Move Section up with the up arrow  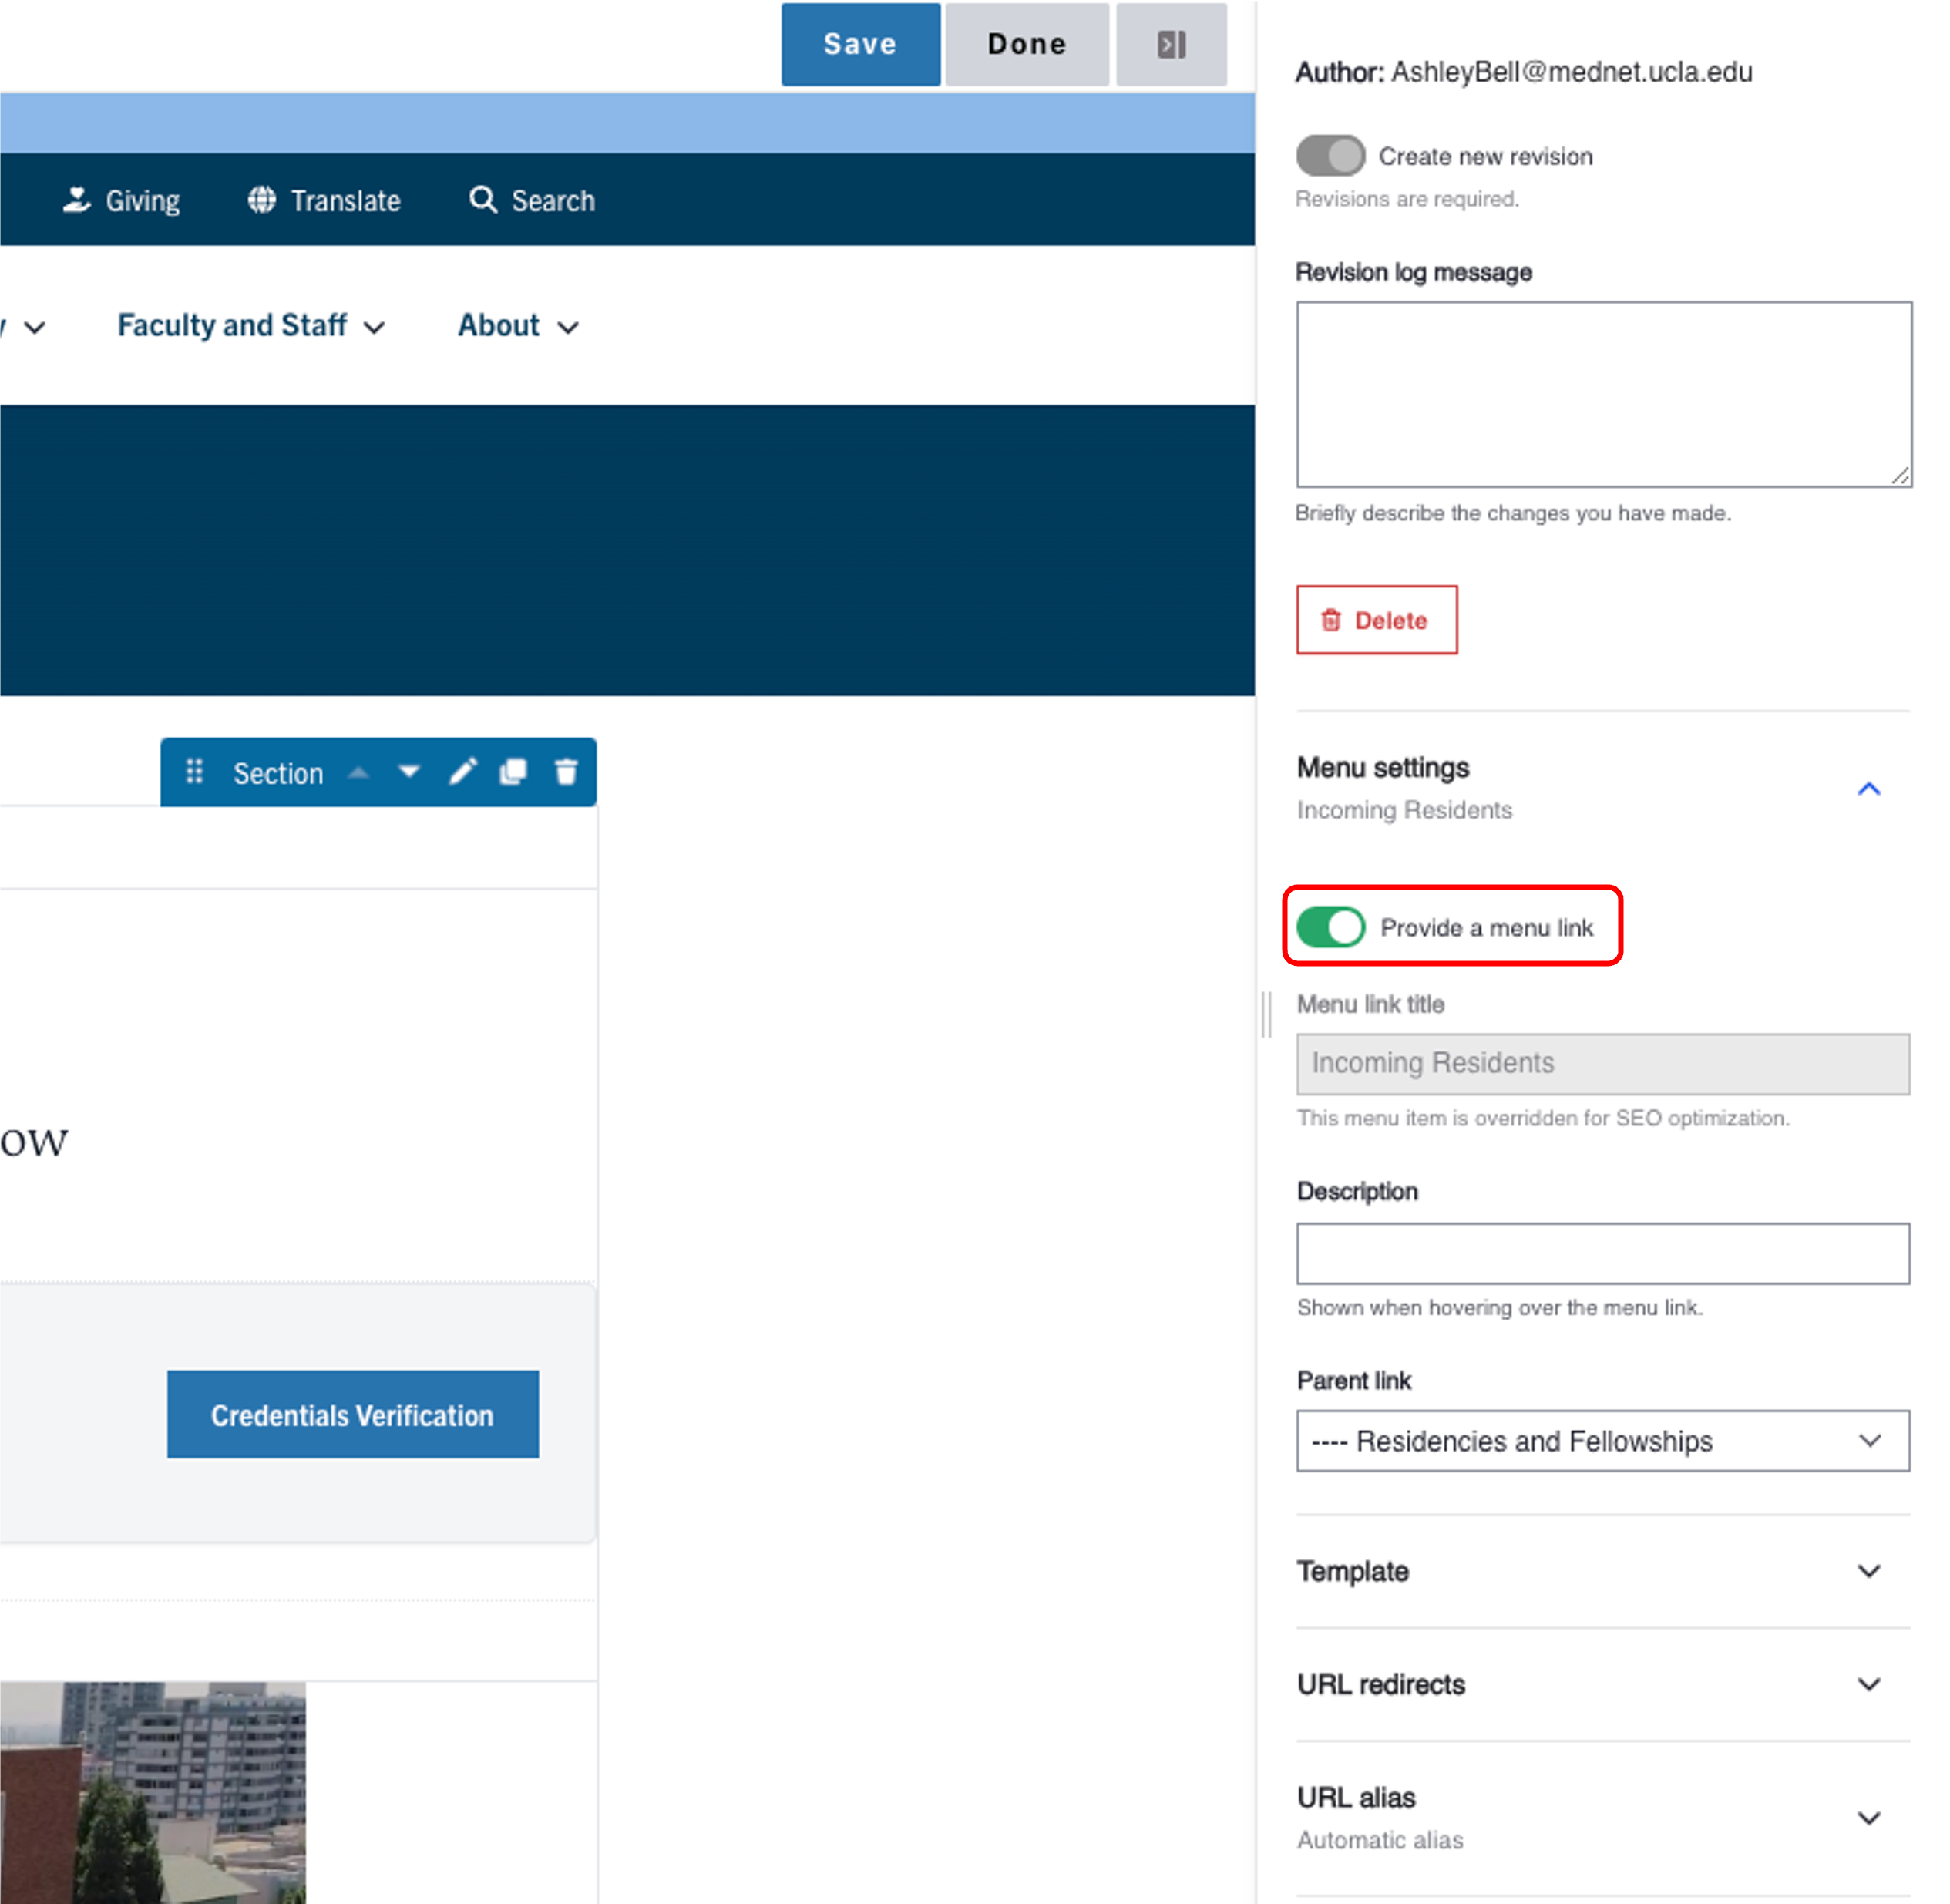359,772
